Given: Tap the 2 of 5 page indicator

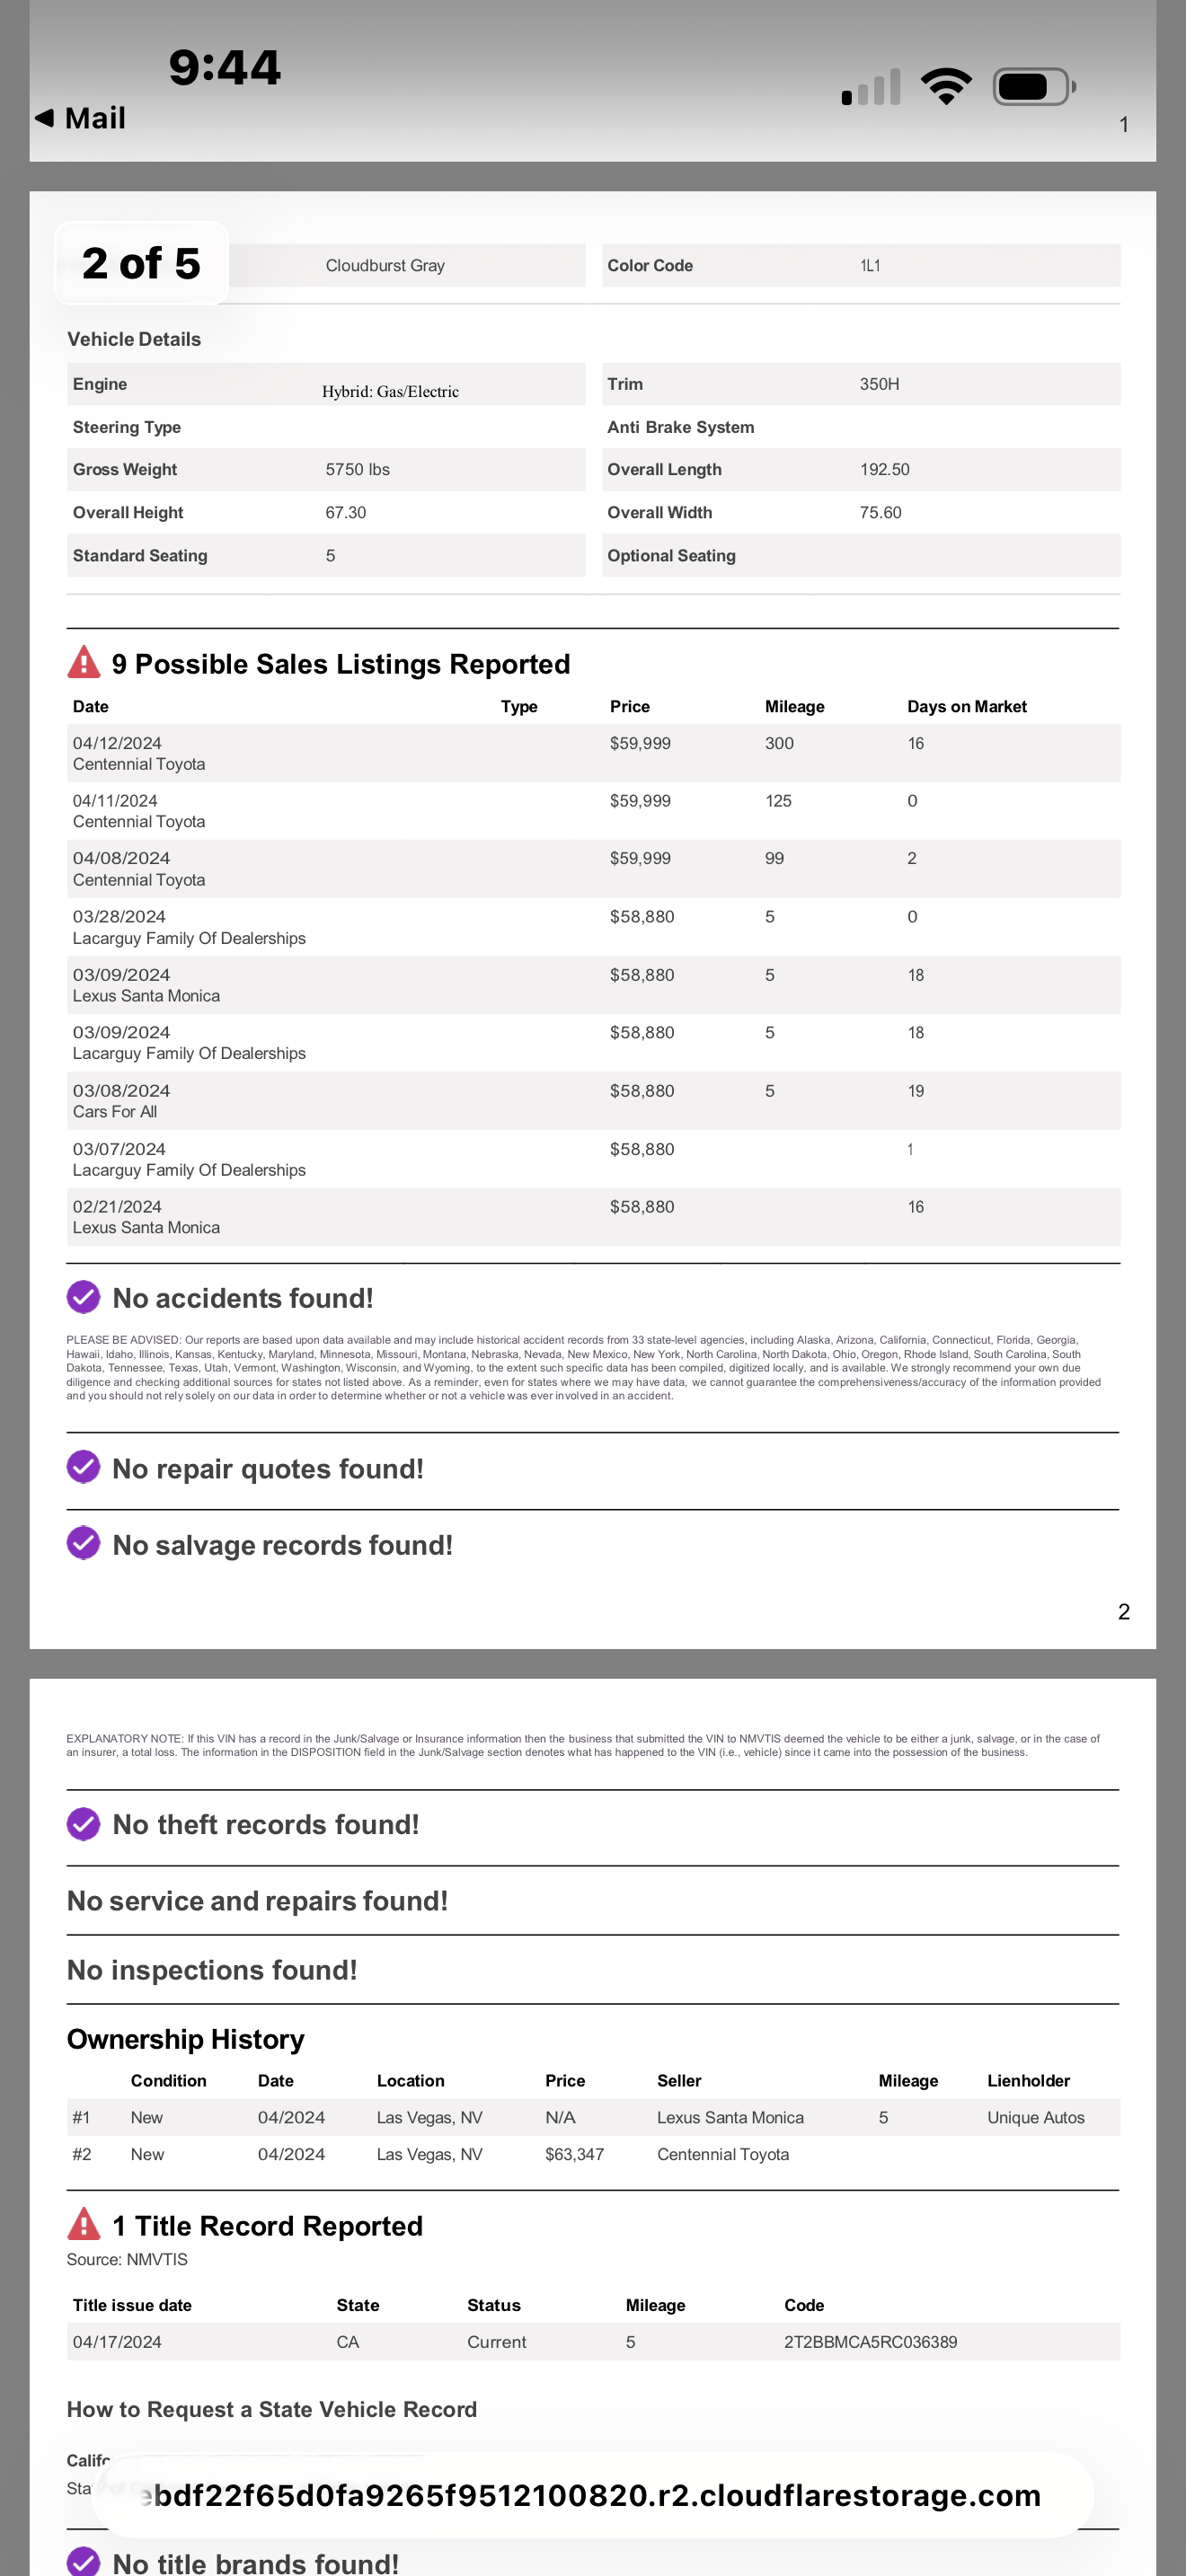Looking at the screenshot, I should tap(141, 263).
